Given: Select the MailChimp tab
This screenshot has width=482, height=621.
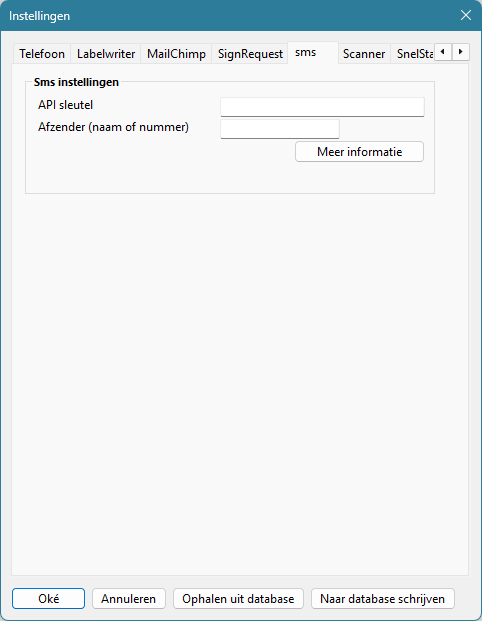Looking at the screenshot, I should 176,54.
